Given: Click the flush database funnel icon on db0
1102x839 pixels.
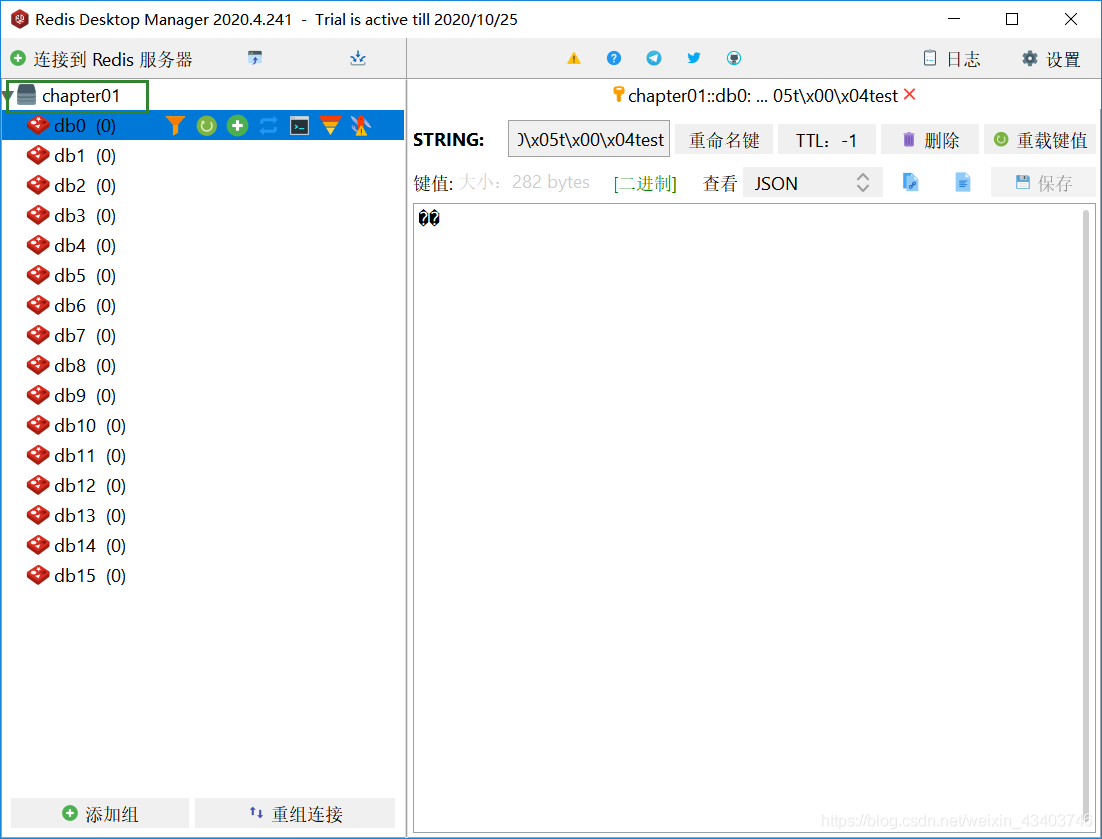Looking at the screenshot, I should pyautogui.click(x=331, y=125).
